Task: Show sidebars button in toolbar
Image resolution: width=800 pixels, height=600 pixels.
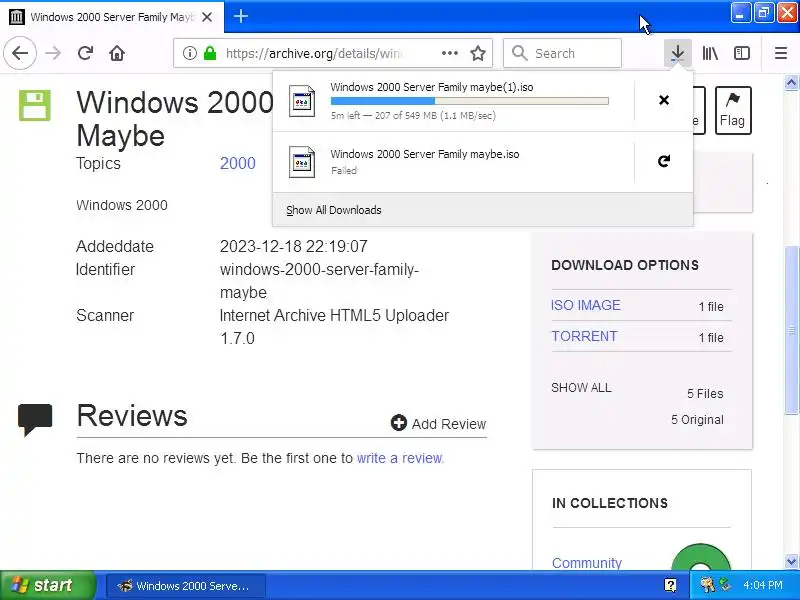Action: (742, 53)
